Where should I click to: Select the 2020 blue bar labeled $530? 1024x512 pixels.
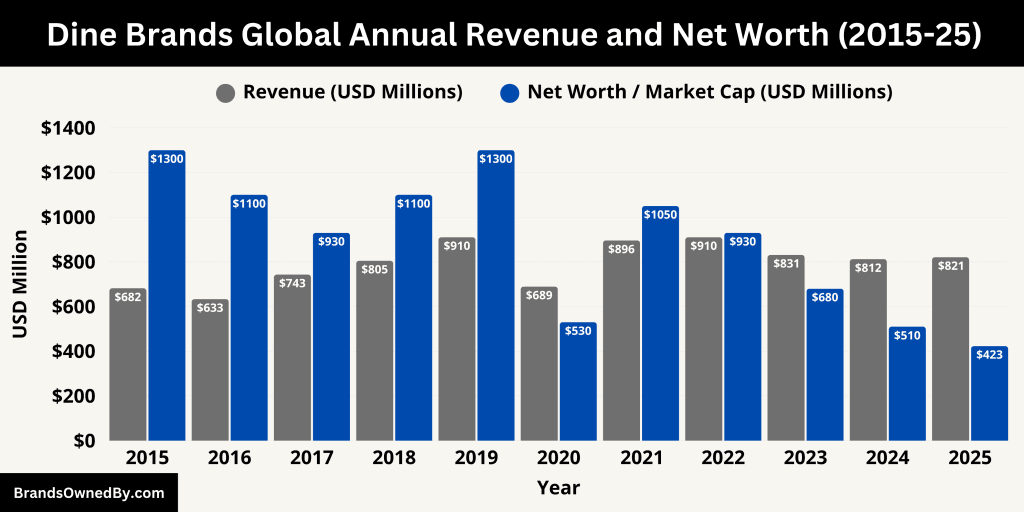coord(577,385)
